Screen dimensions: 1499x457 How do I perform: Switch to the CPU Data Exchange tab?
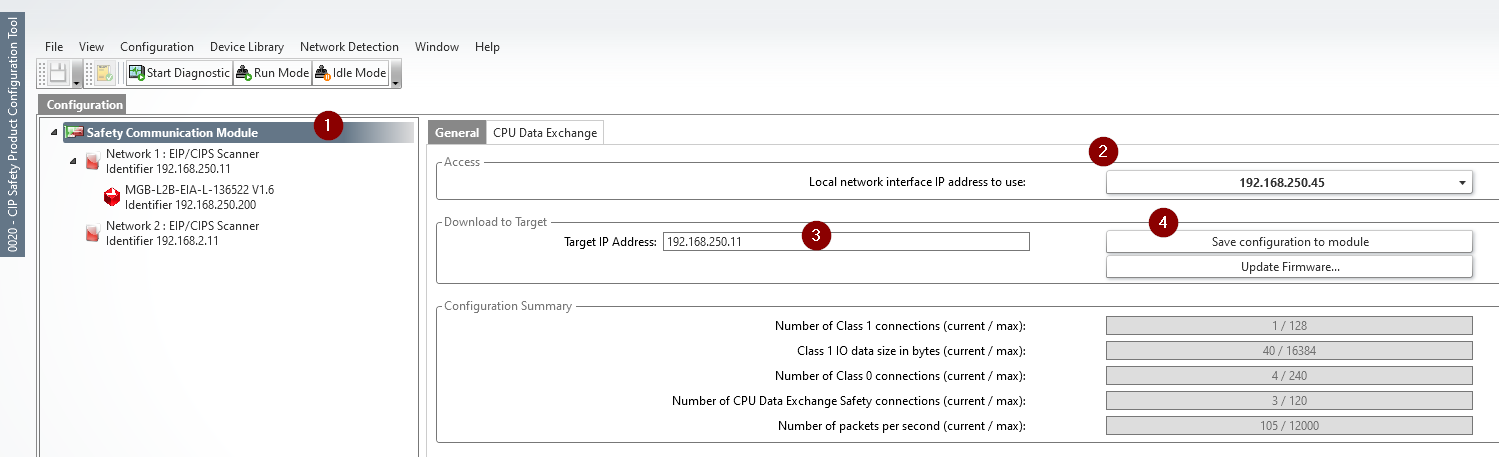(545, 133)
